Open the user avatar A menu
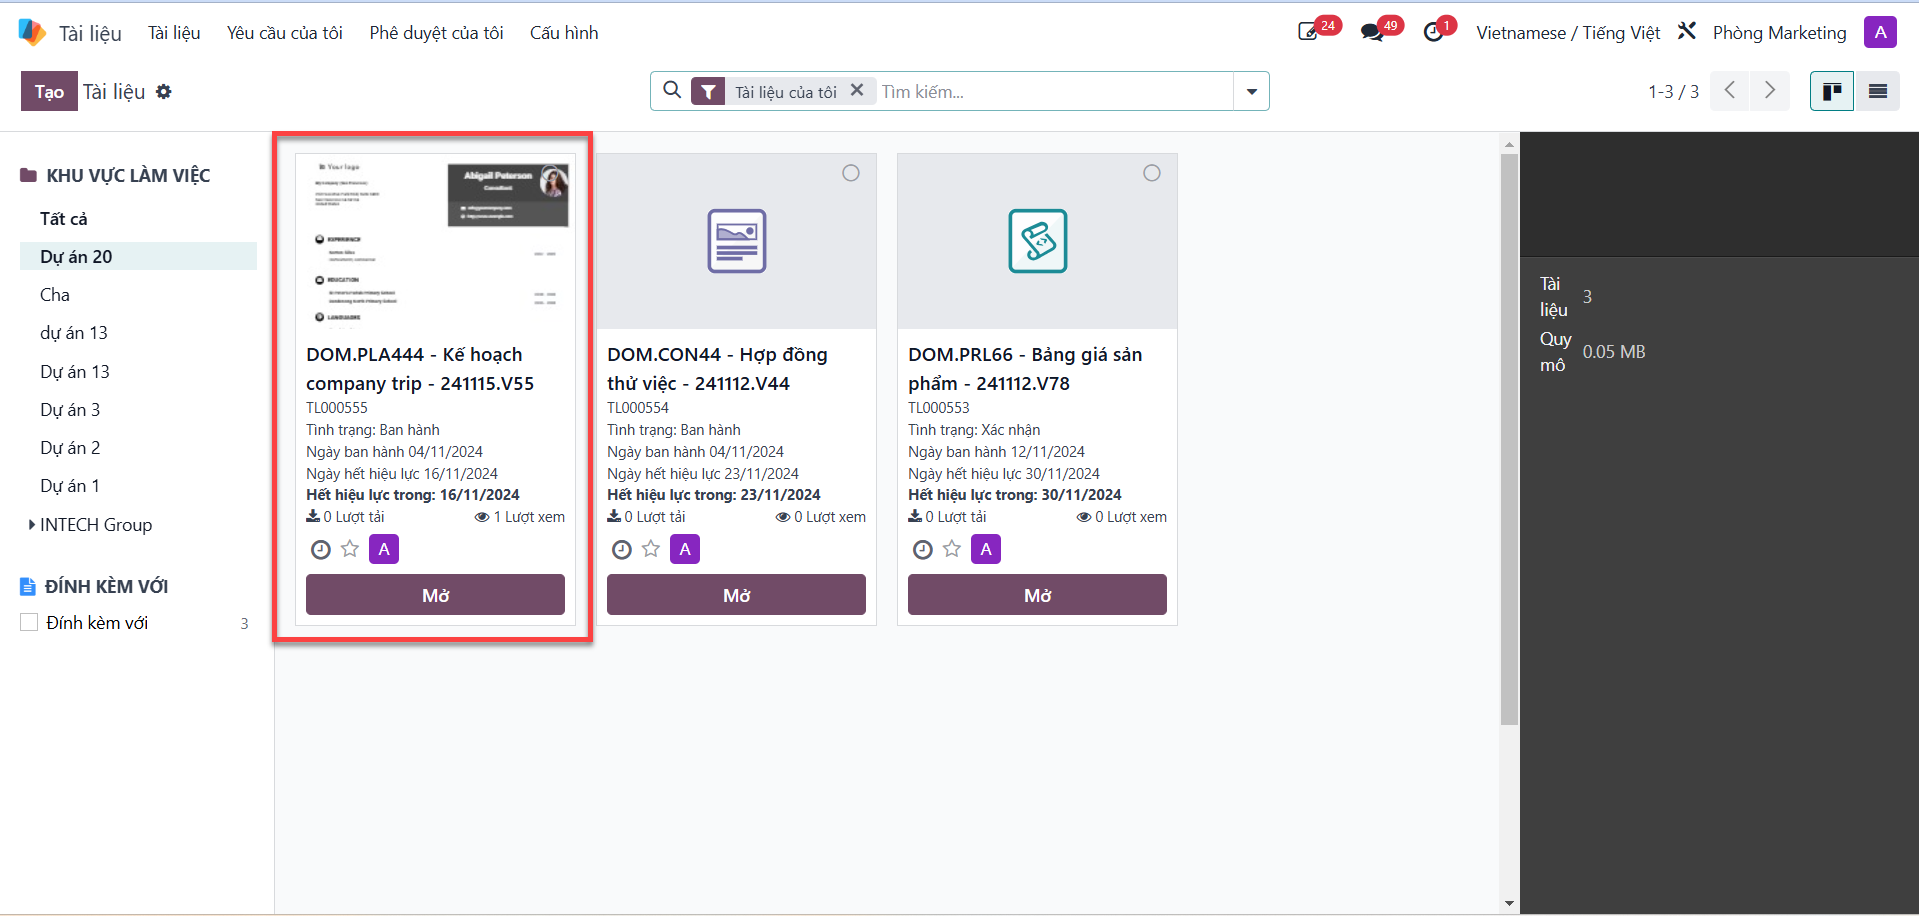 coord(1880,32)
